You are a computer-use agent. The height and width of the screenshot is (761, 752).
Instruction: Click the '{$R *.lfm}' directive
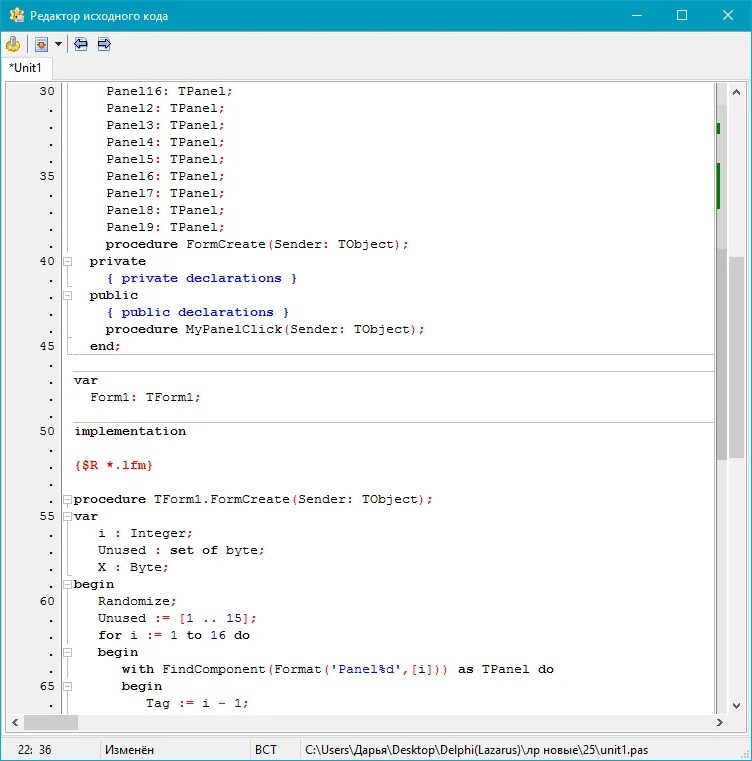[114, 465]
